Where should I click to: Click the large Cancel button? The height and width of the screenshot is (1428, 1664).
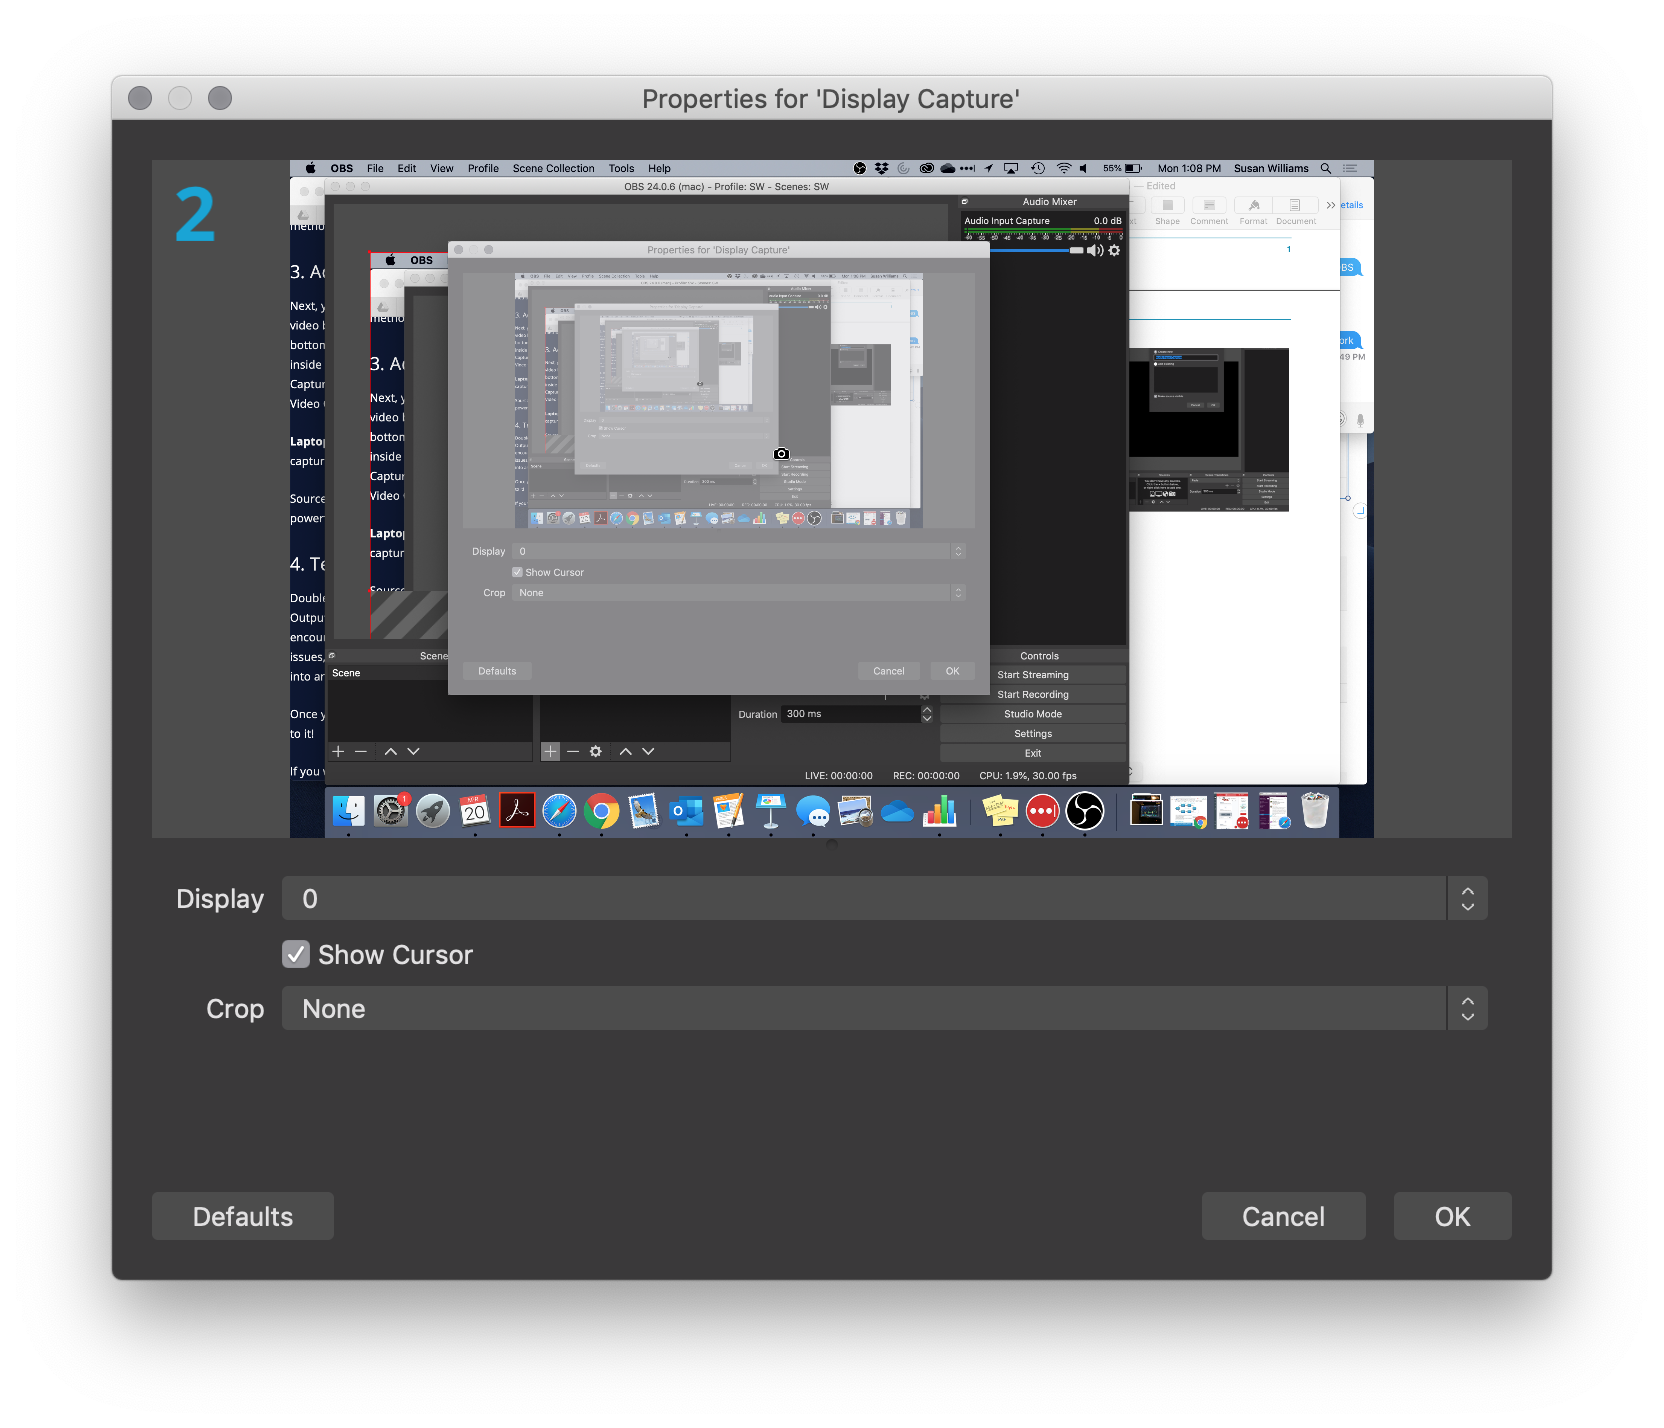tap(1283, 1216)
